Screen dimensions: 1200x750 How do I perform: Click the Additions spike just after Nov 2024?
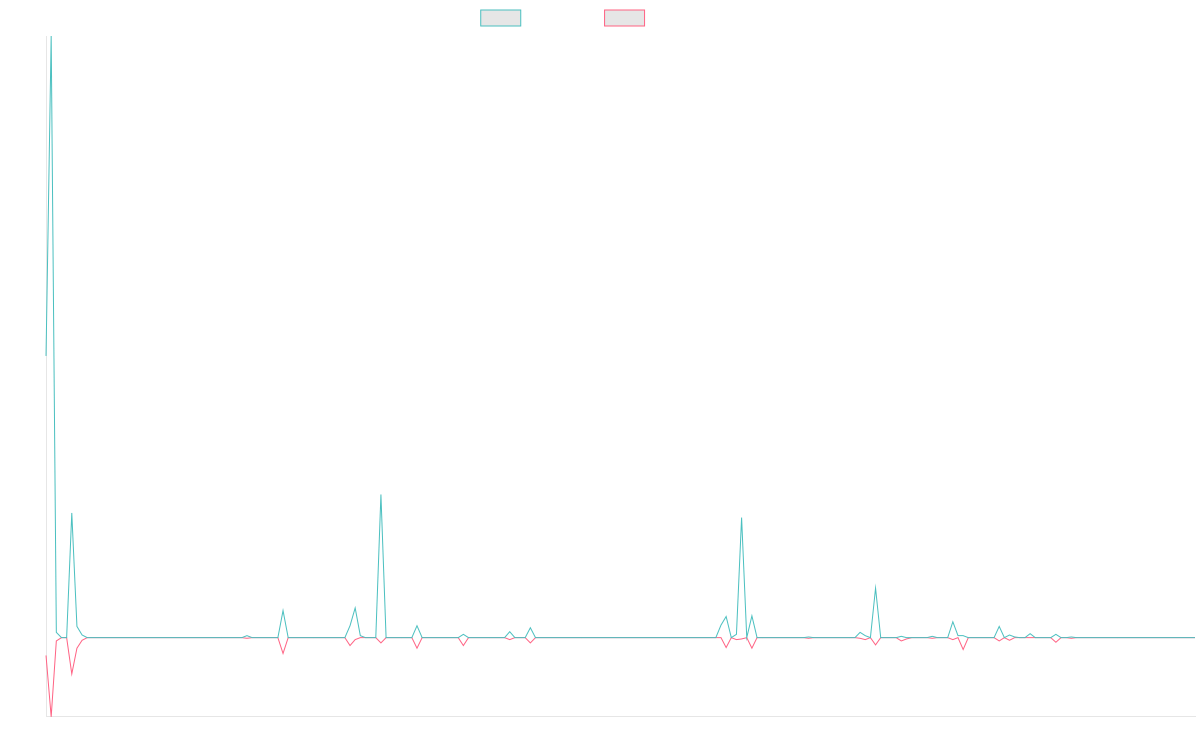(x=875, y=586)
